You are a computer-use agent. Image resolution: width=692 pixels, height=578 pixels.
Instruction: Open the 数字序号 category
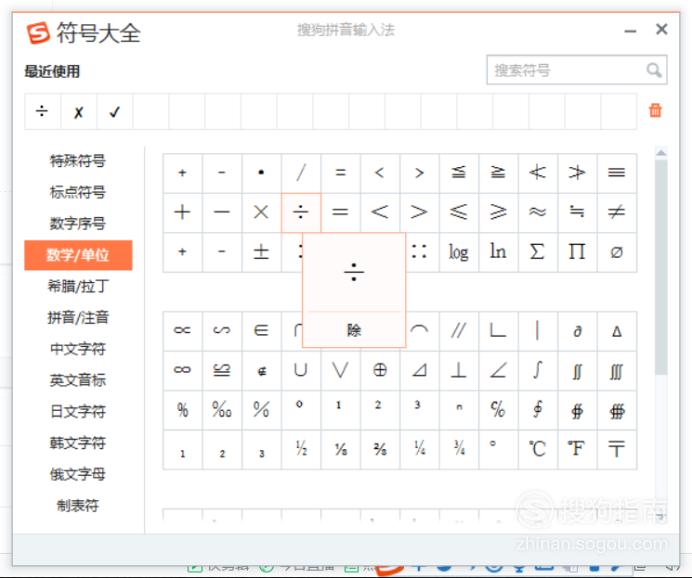point(78,223)
